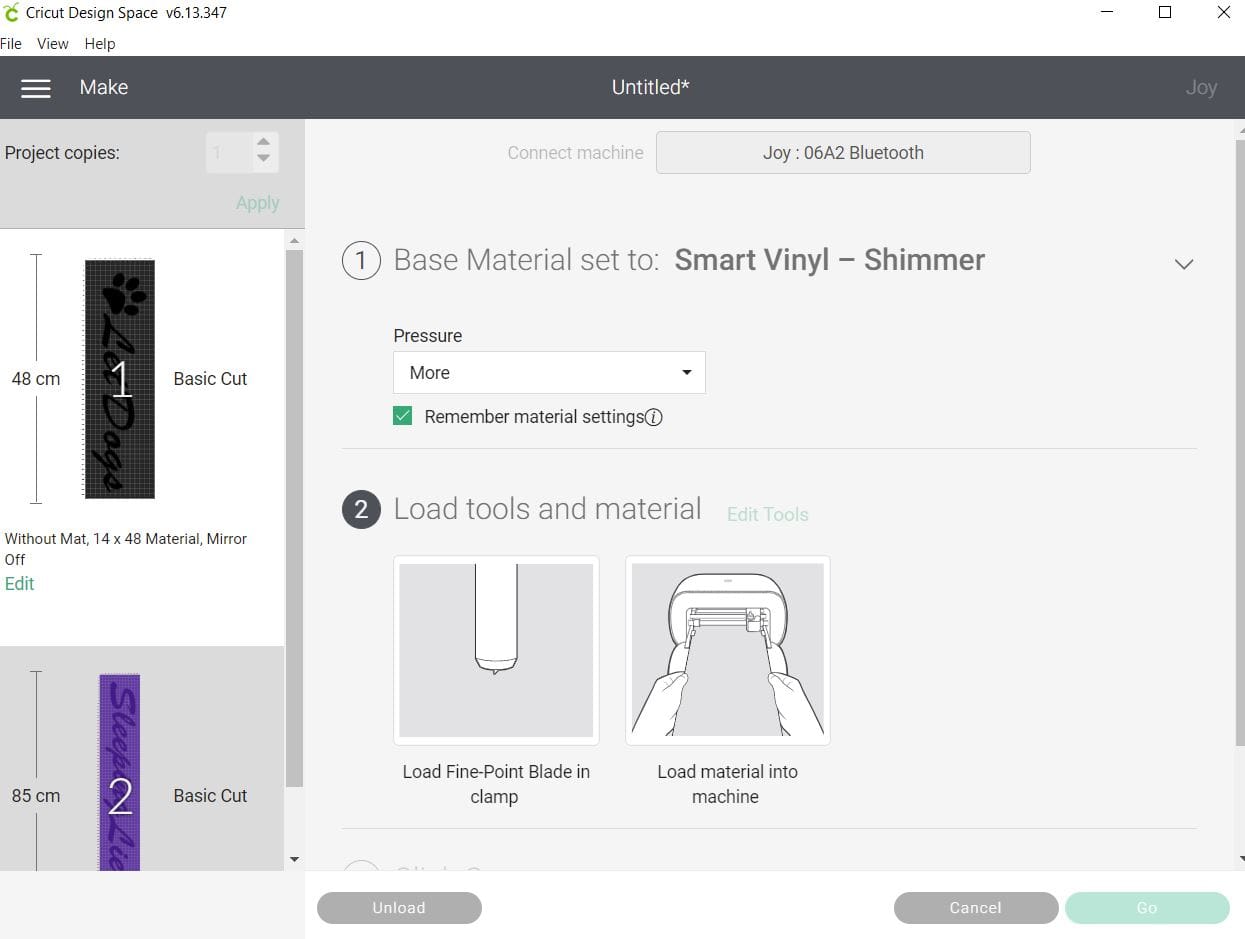Open the File menu
This screenshot has height=939, width=1245.
[11, 44]
